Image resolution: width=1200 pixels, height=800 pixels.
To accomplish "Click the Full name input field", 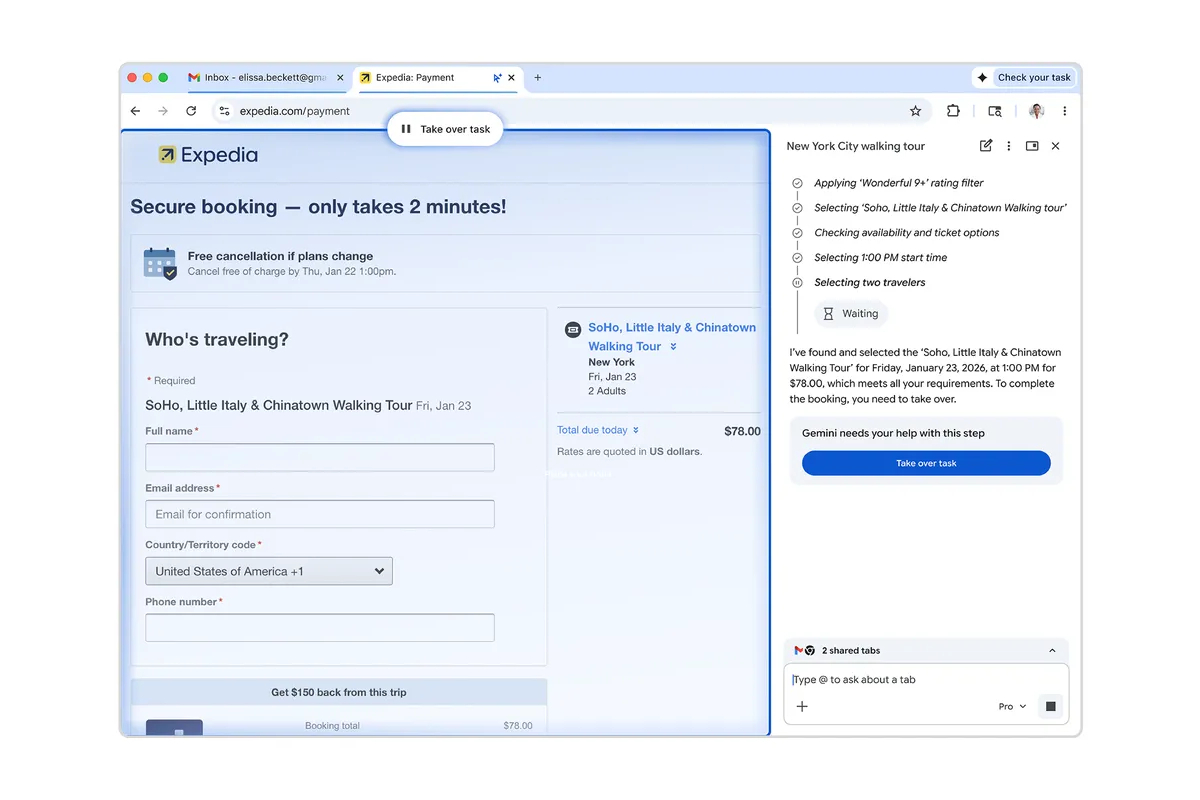I will point(319,457).
